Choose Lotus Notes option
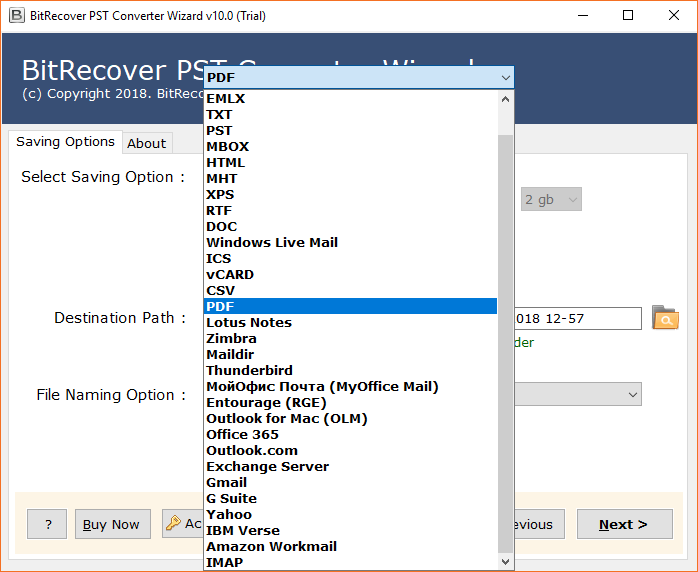 tap(350, 322)
